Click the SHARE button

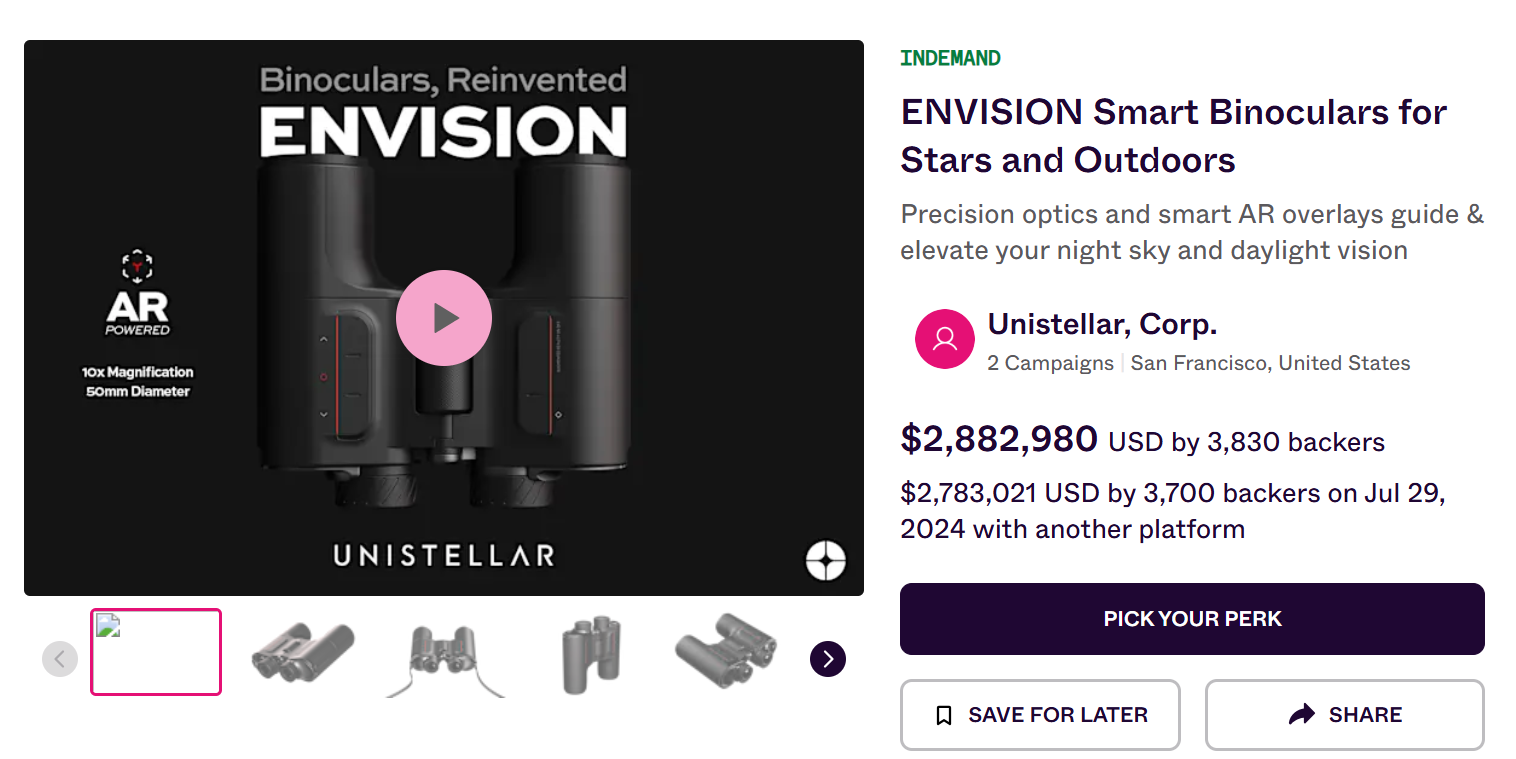click(x=1345, y=715)
